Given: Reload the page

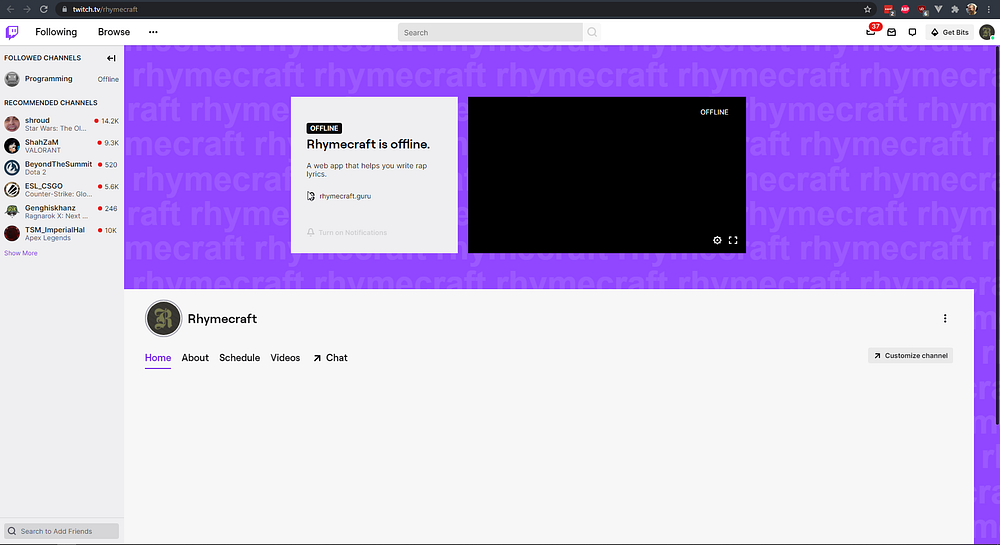Looking at the screenshot, I should pyautogui.click(x=43, y=9).
